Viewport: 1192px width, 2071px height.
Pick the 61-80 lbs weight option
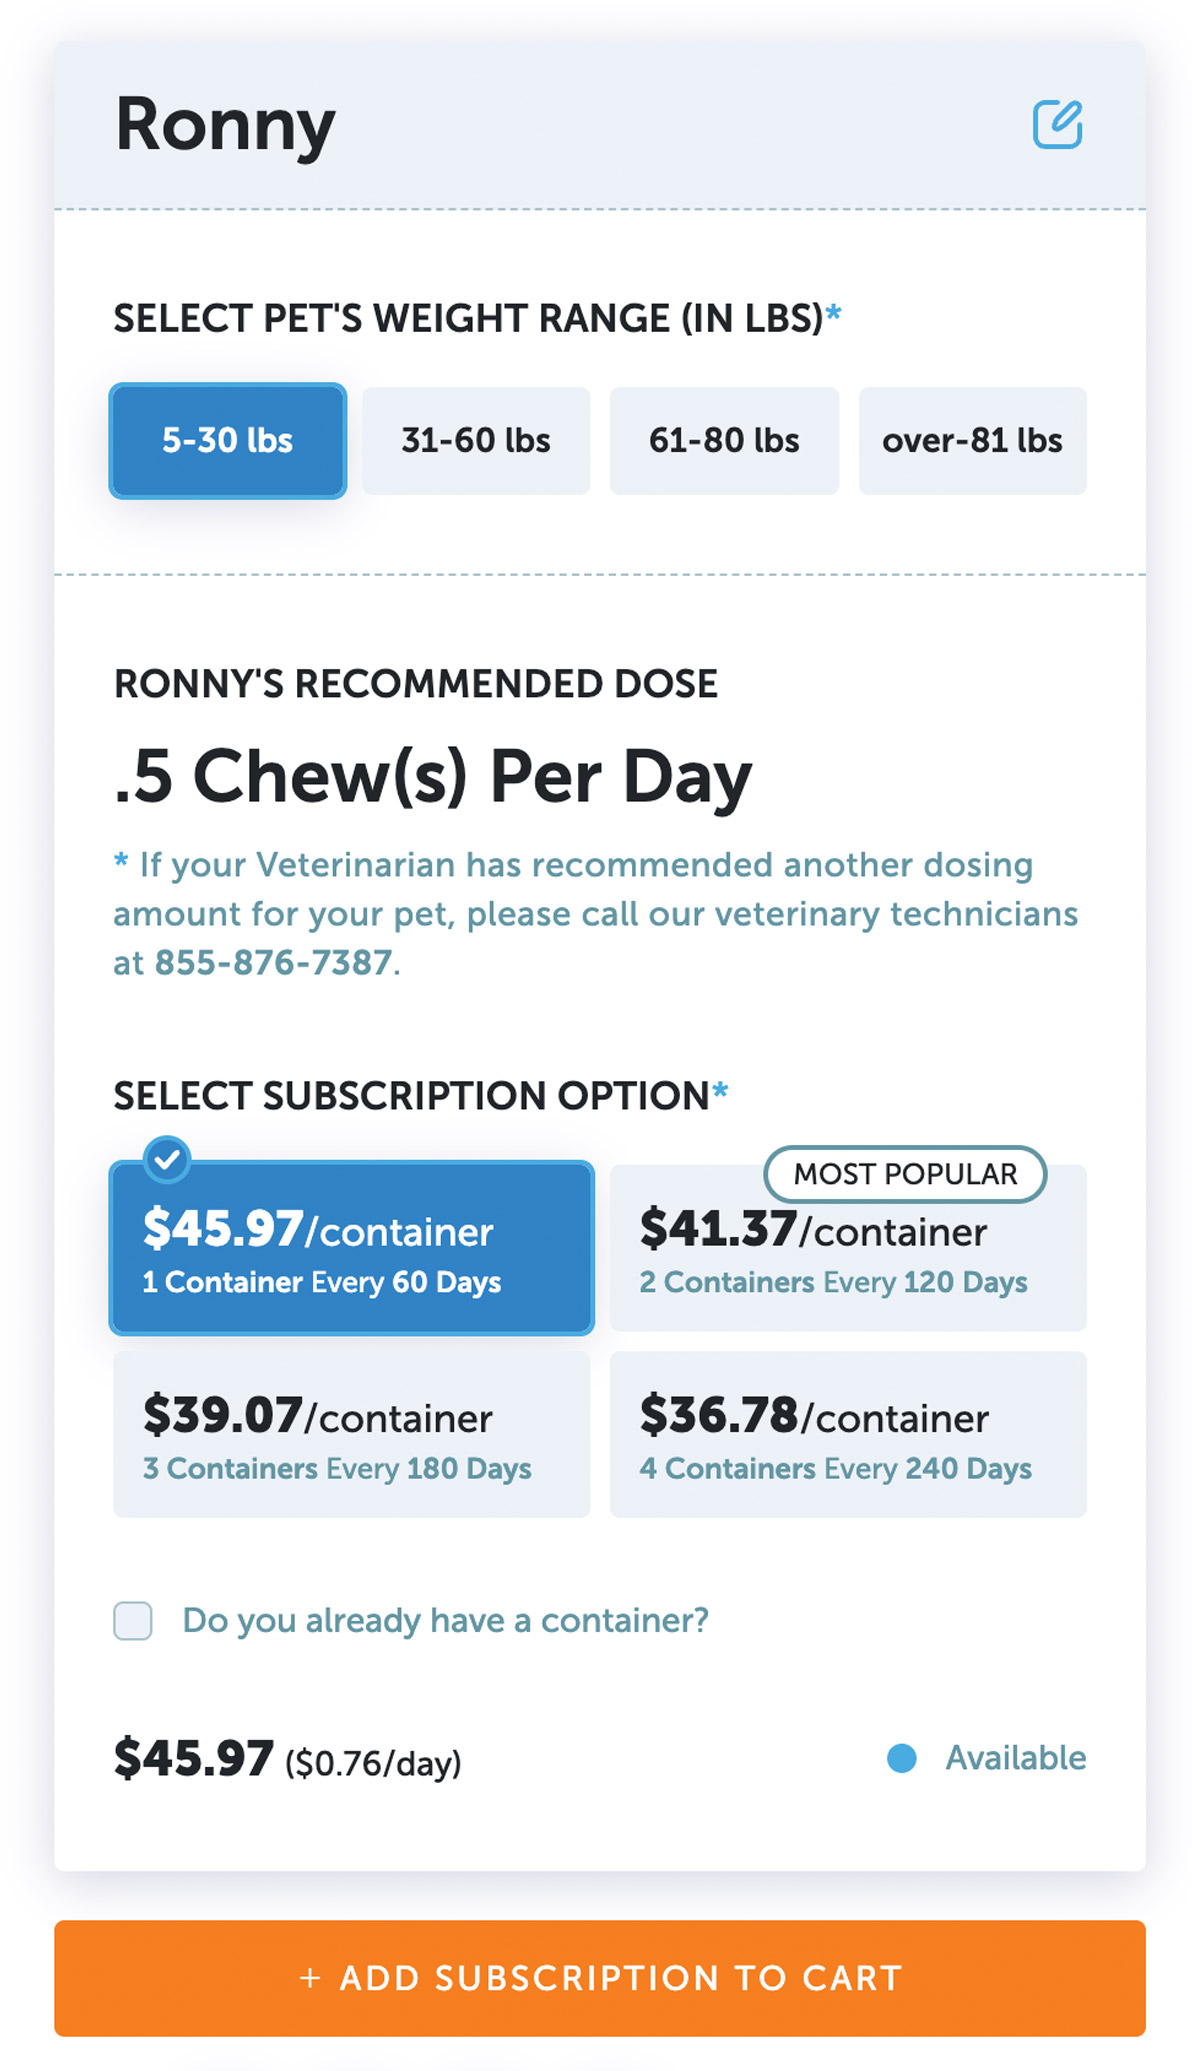pos(724,441)
